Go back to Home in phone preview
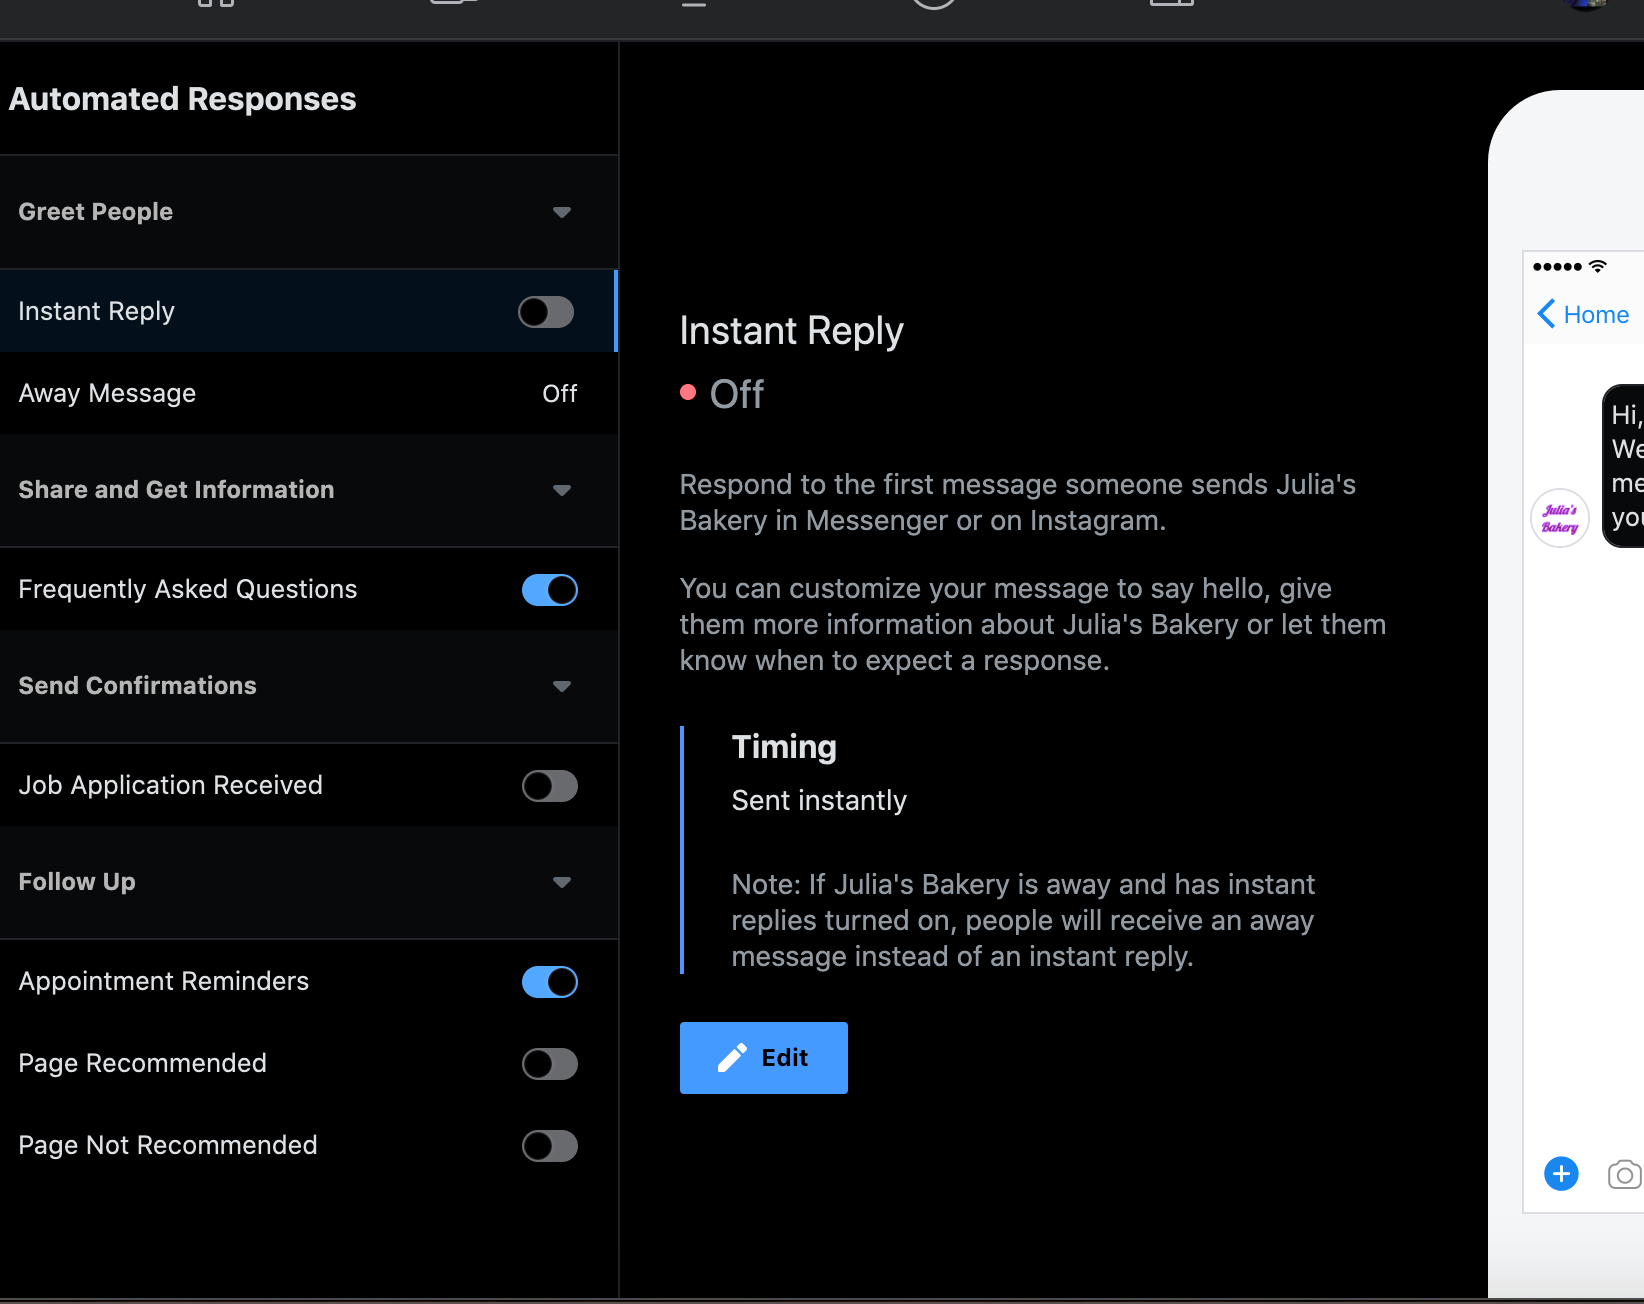The width and height of the screenshot is (1644, 1304). 1583,314
